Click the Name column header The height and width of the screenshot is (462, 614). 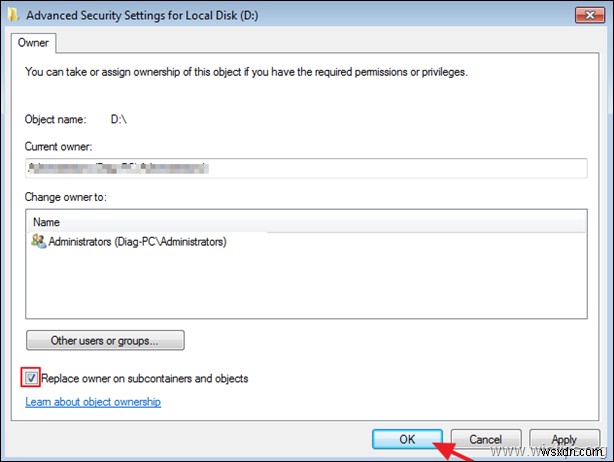click(46, 221)
